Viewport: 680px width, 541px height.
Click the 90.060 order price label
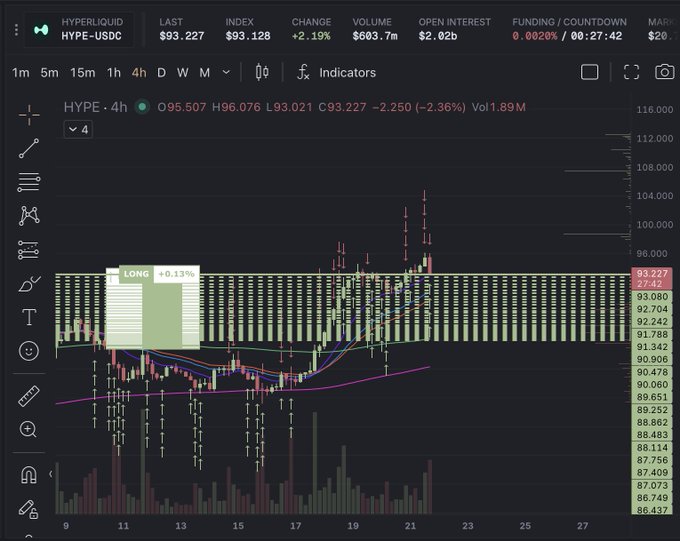[x=652, y=384]
